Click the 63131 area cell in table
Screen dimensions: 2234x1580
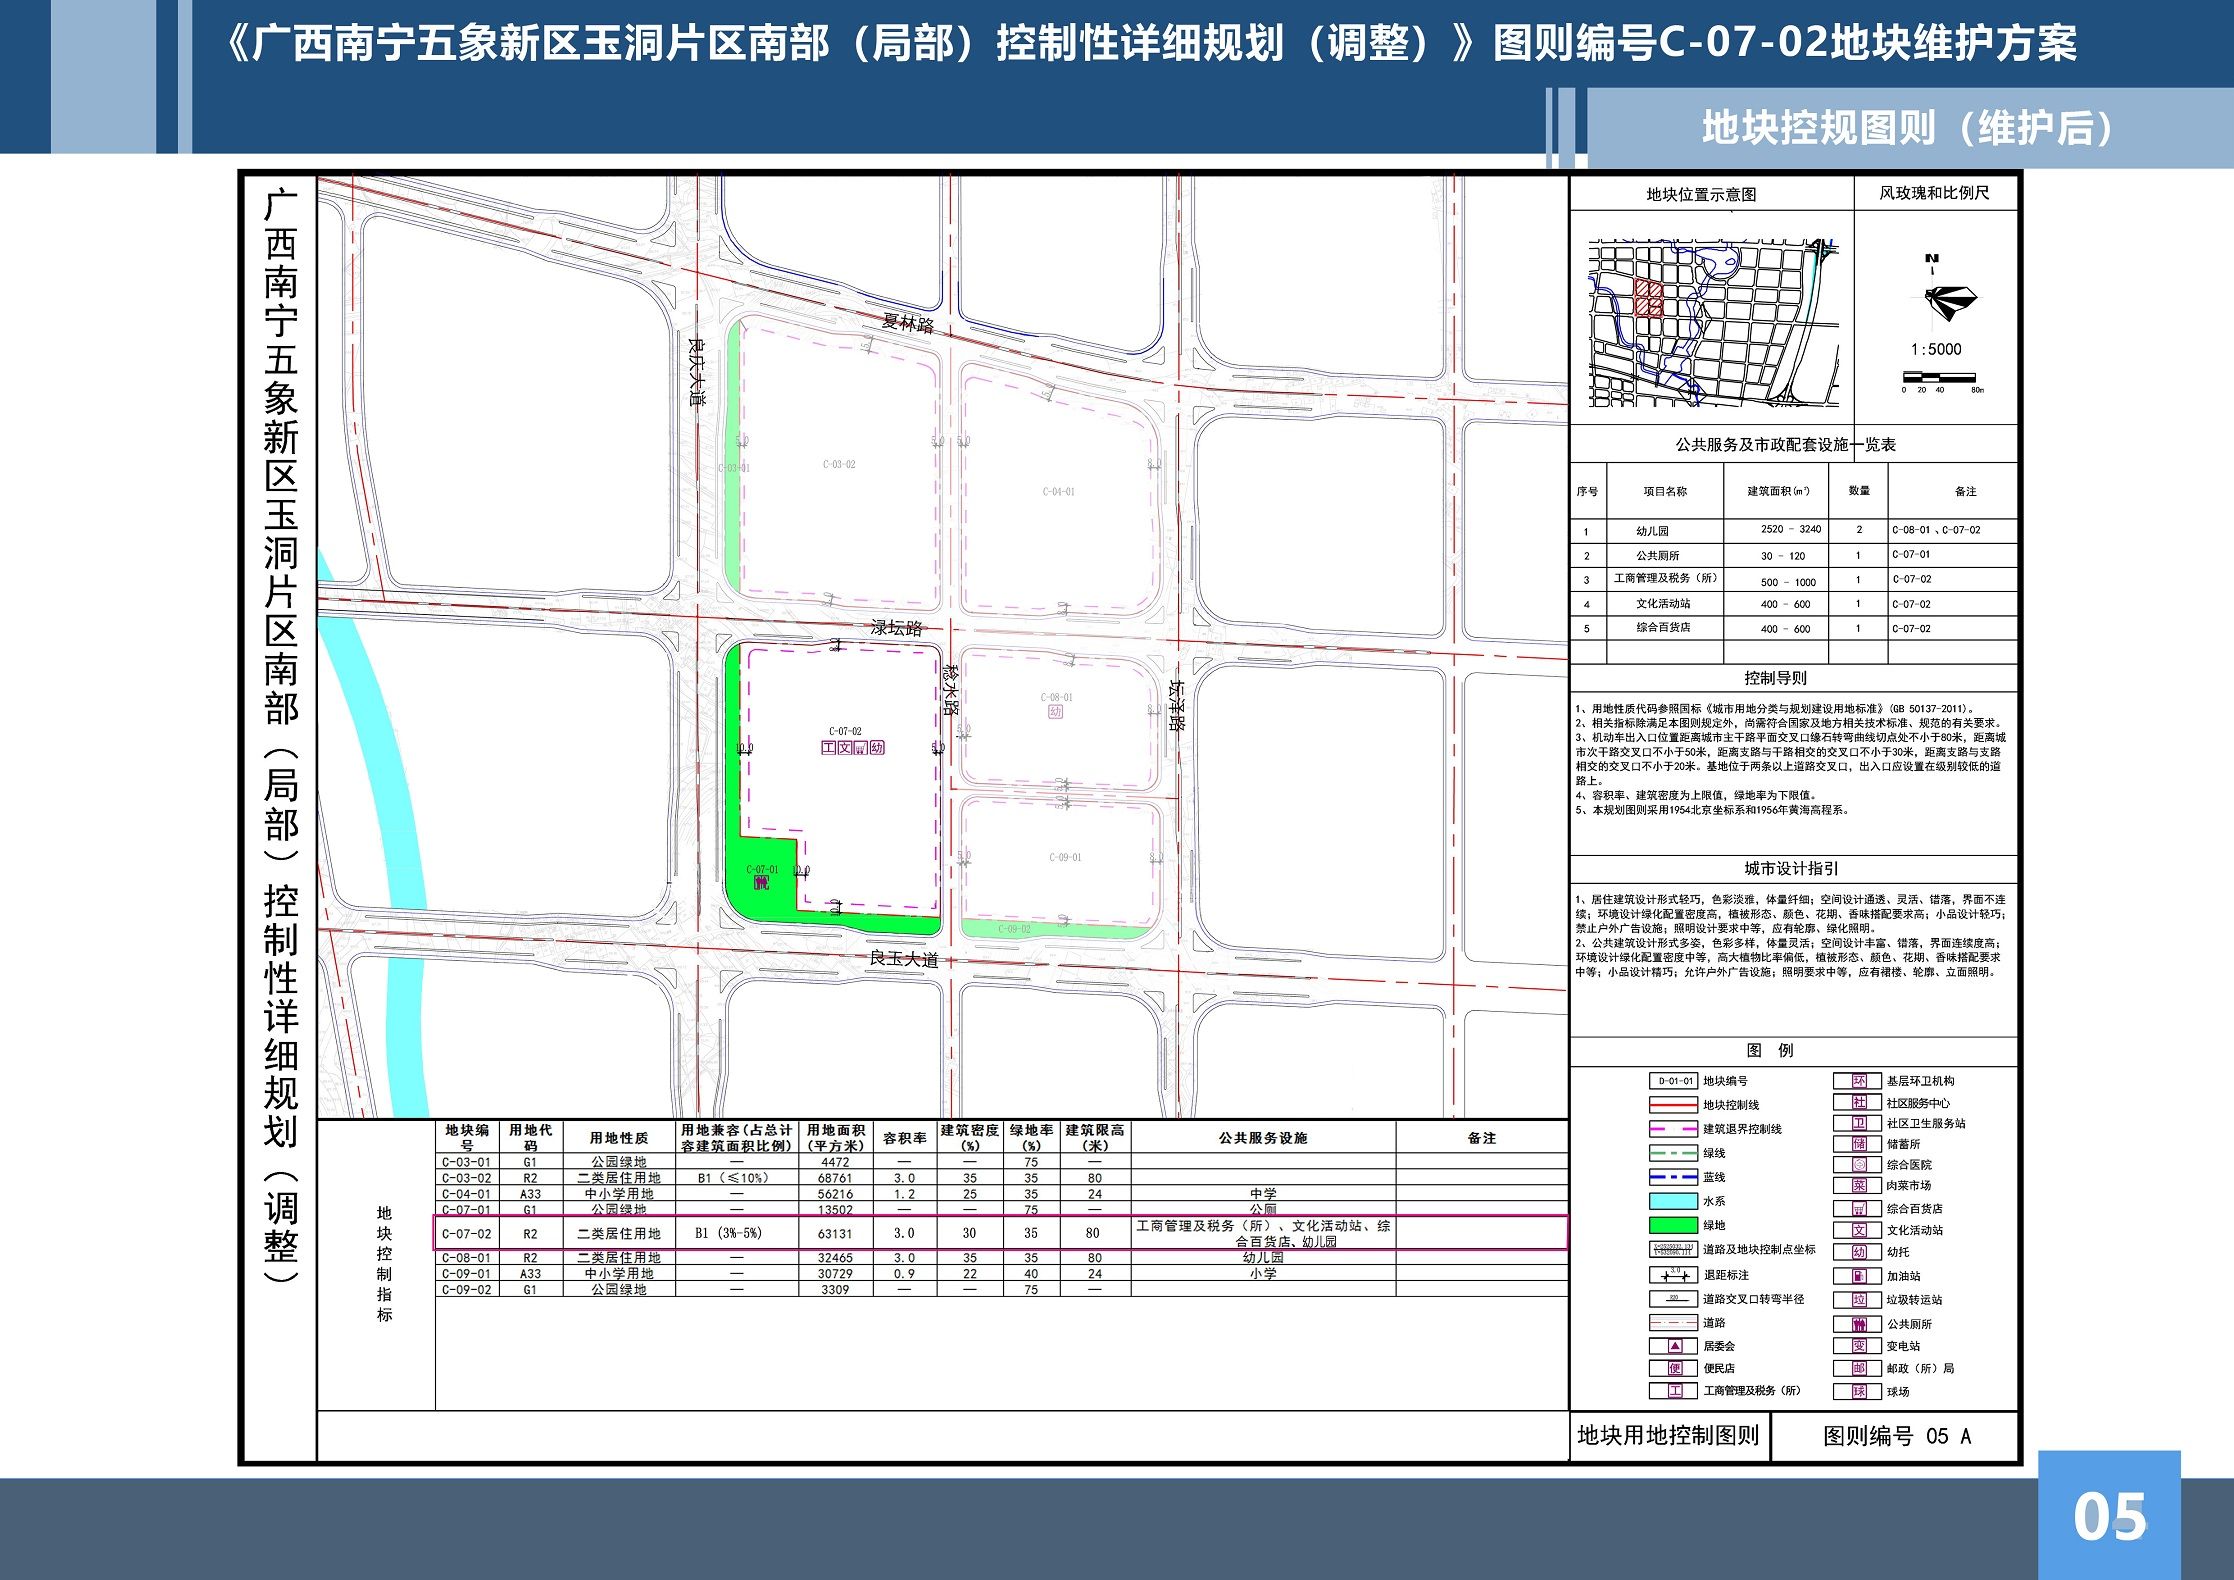click(835, 1234)
